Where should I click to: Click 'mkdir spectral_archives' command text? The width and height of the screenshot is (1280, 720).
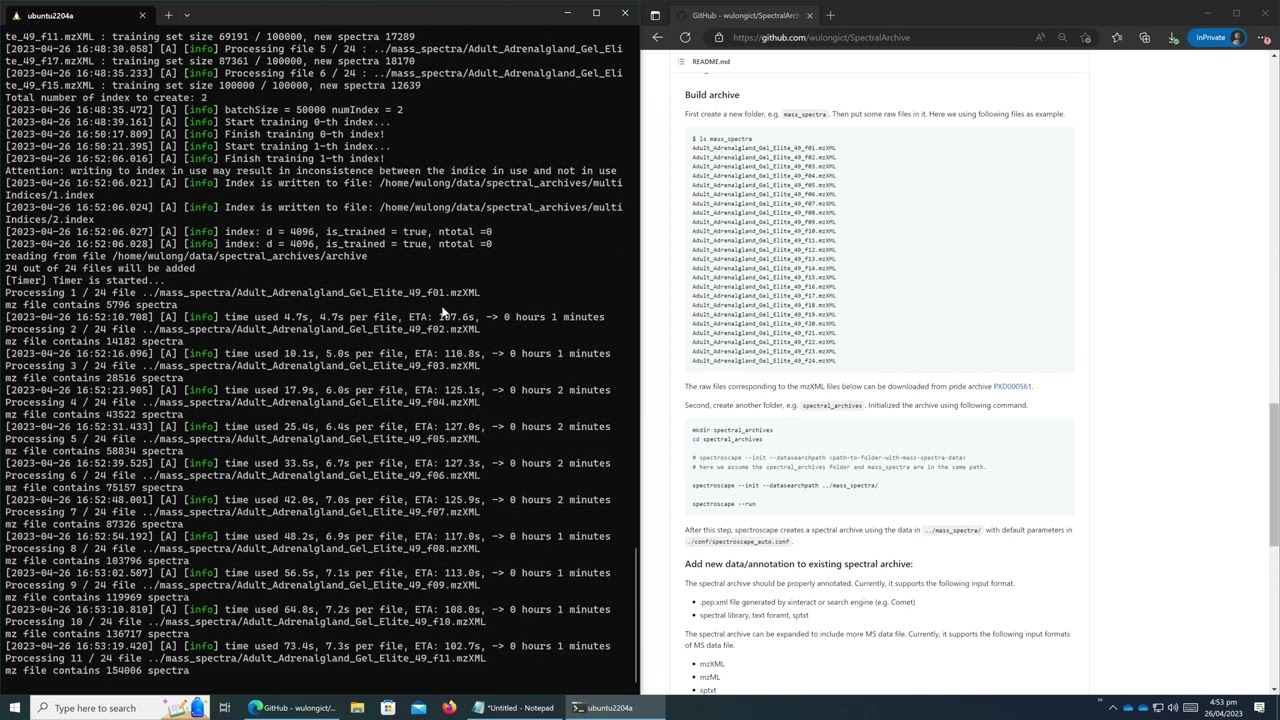[732, 430]
